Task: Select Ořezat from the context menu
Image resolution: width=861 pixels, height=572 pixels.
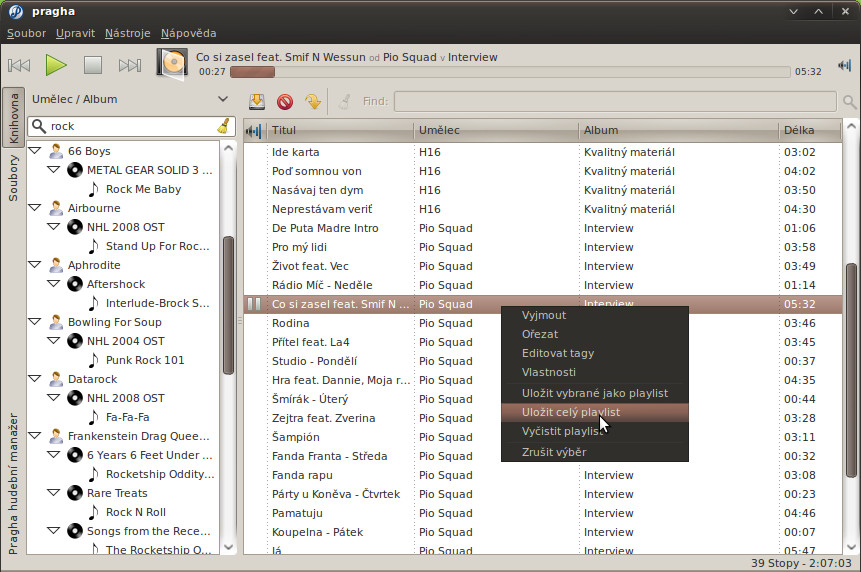Action: click(x=595, y=334)
